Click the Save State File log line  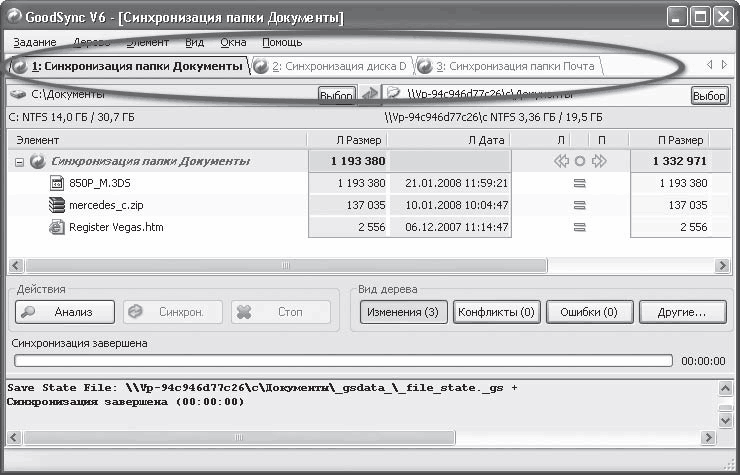click(262, 388)
